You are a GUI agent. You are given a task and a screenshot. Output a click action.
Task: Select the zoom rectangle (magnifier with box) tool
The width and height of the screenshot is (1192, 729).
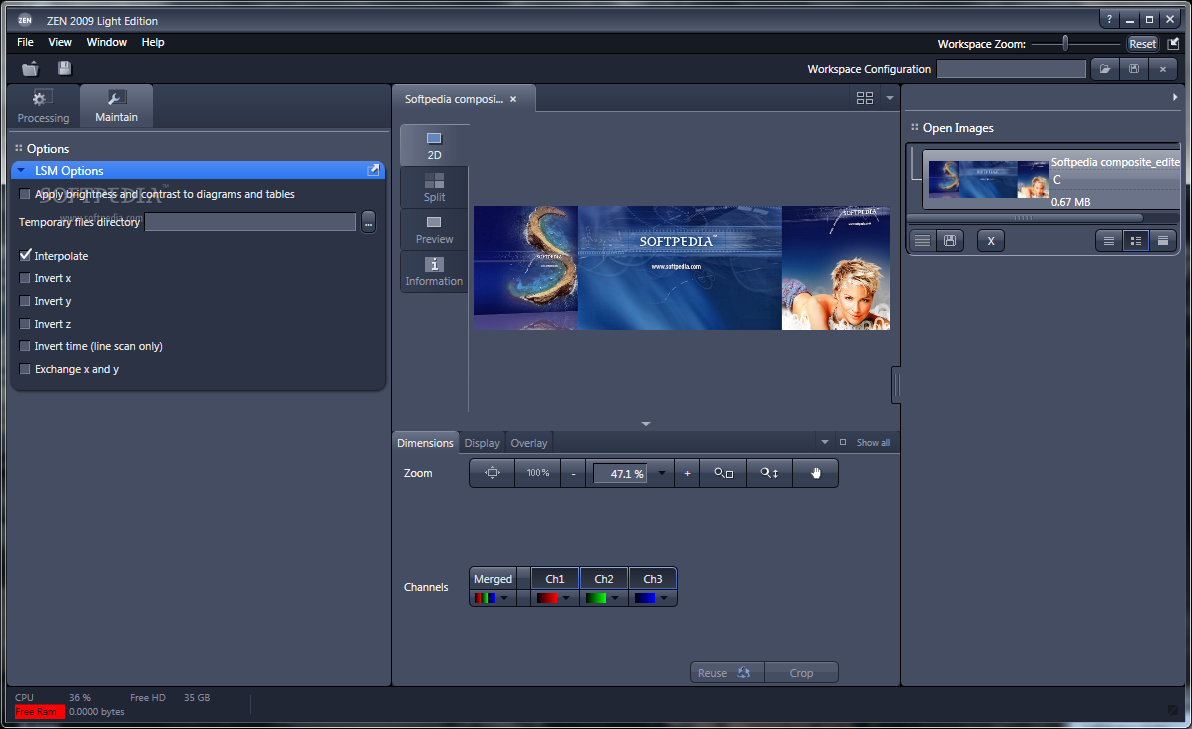click(724, 473)
